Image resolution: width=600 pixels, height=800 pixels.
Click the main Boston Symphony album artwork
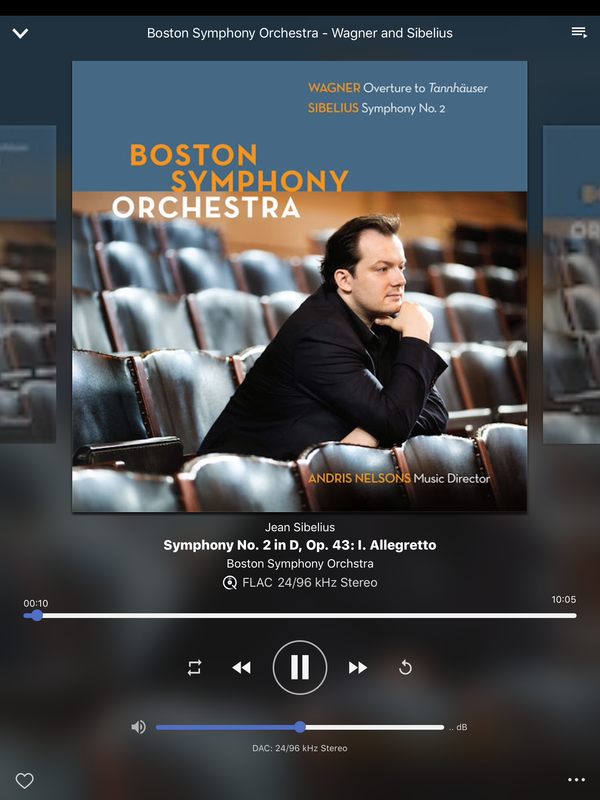[299, 286]
